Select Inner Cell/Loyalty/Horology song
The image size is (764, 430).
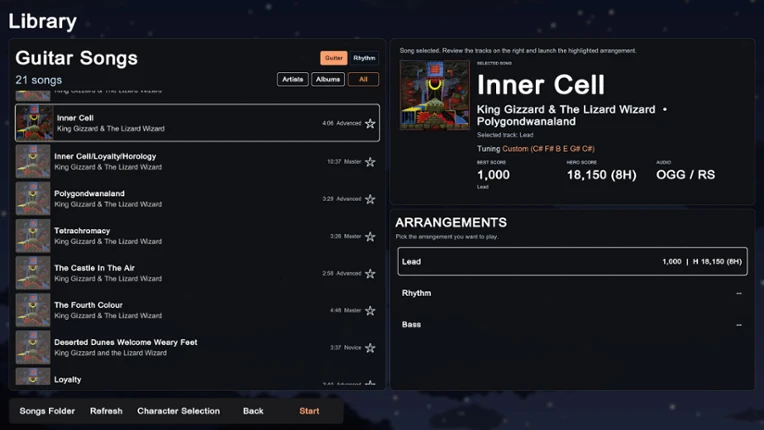coord(197,162)
